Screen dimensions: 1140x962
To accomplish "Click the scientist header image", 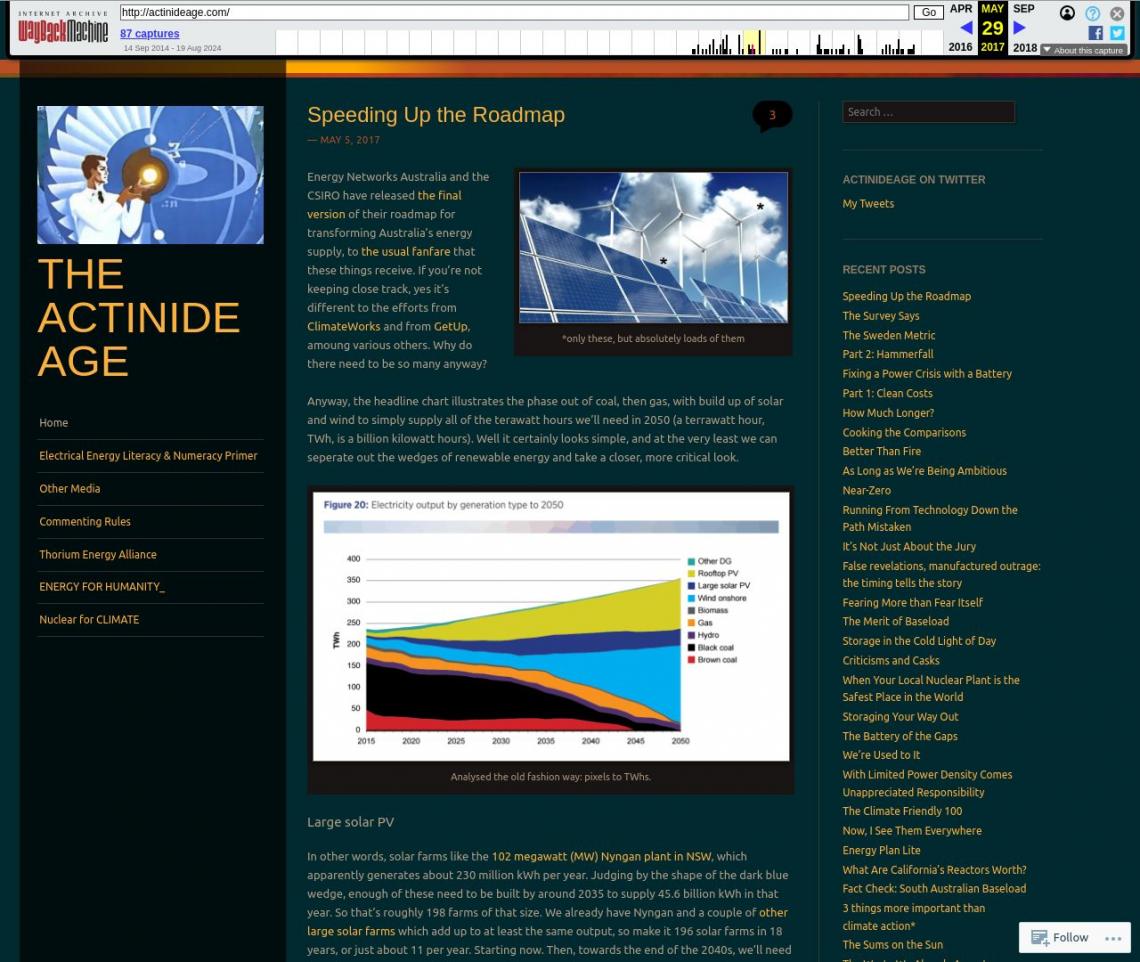I will [x=150, y=175].
